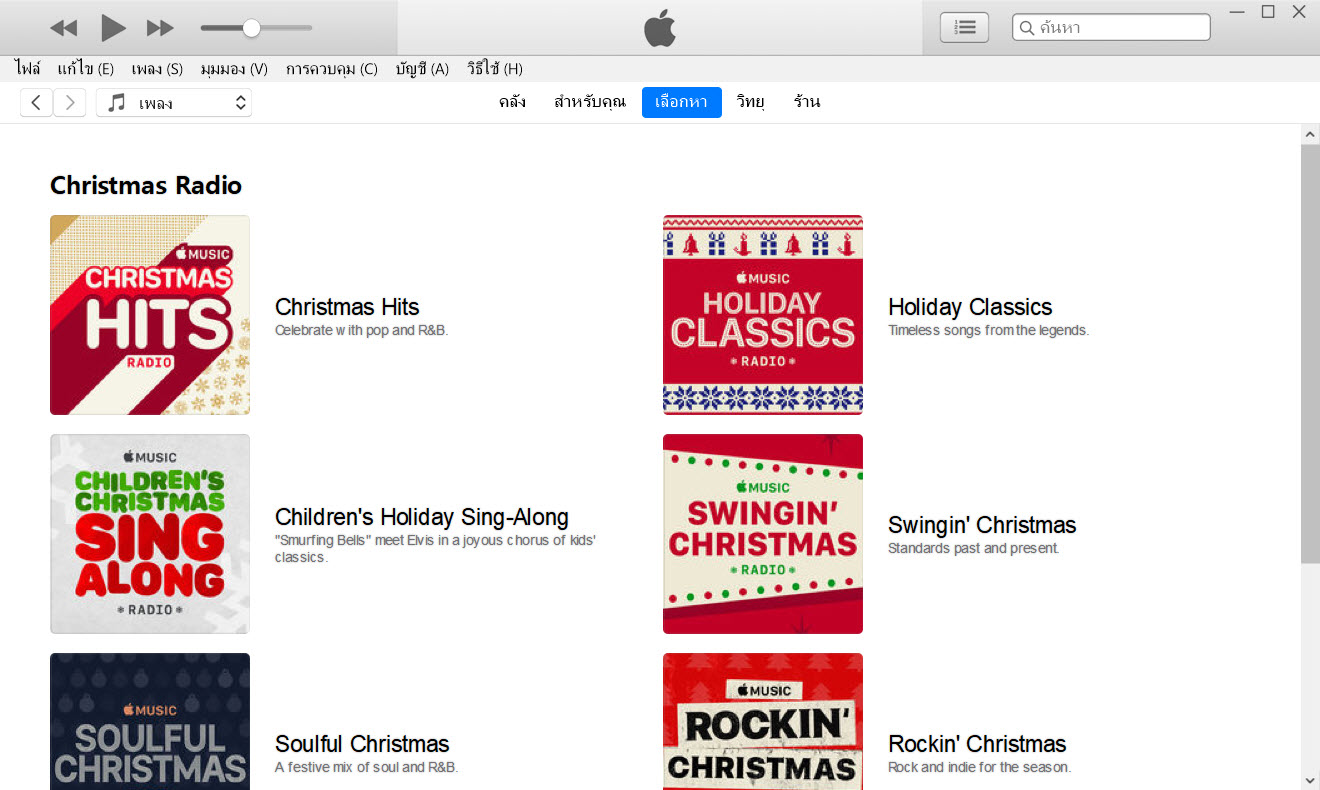Open the มุมมอง (V) menu
1320x790 pixels.
coord(234,69)
